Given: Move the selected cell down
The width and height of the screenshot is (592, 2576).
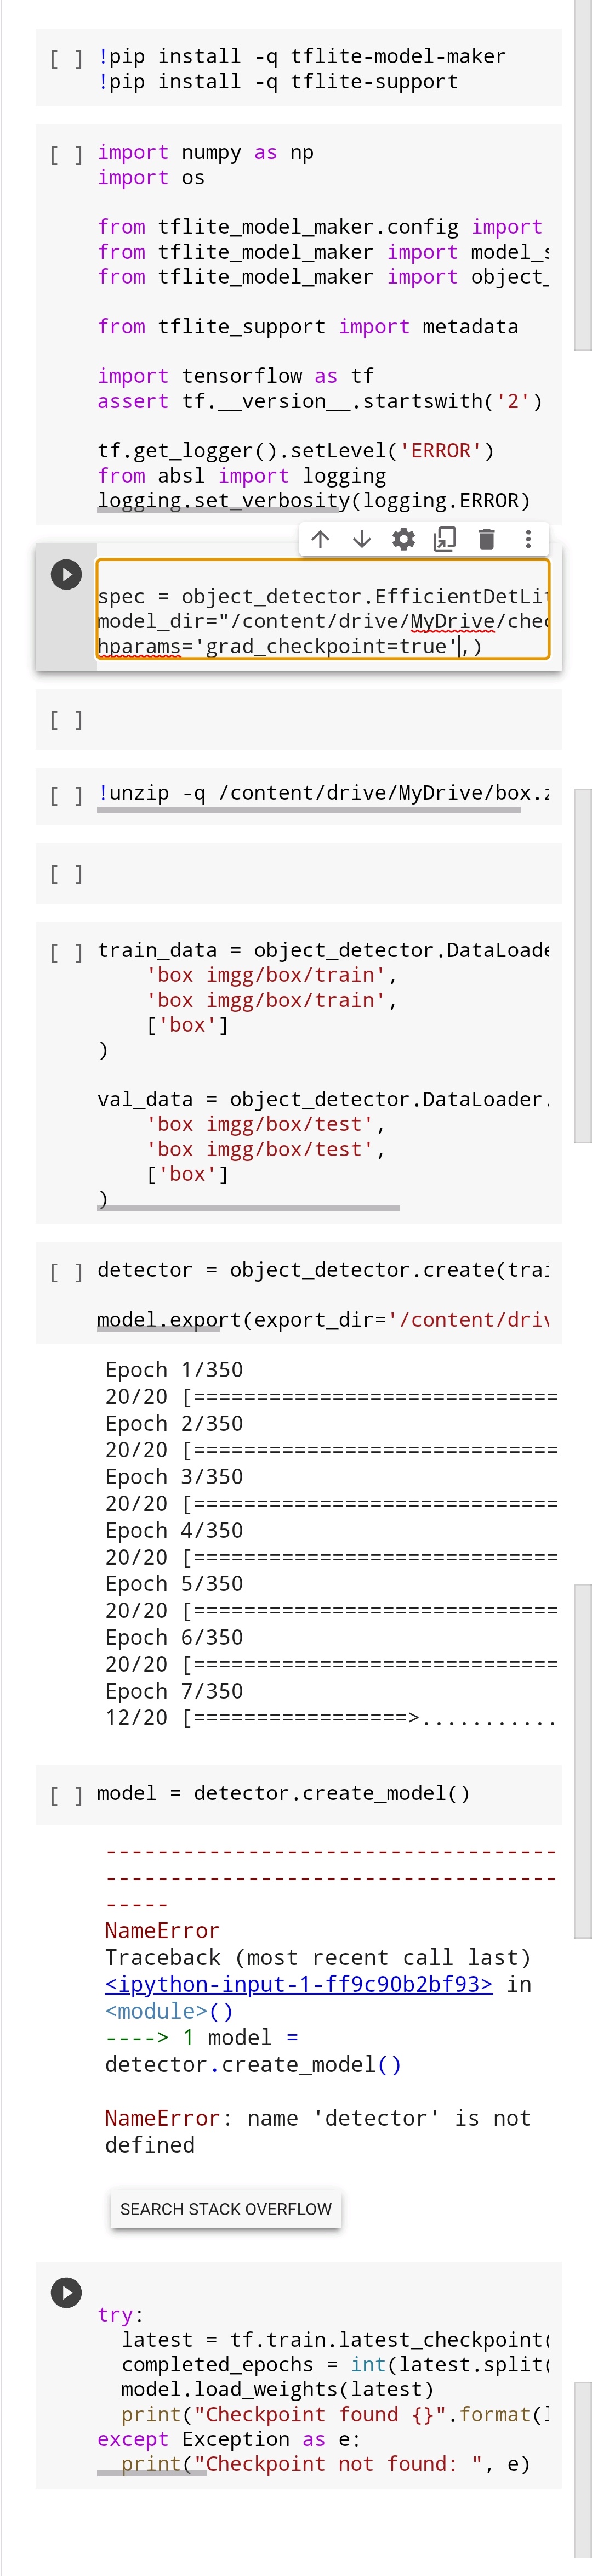Looking at the screenshot, I should tap(361, 540).
